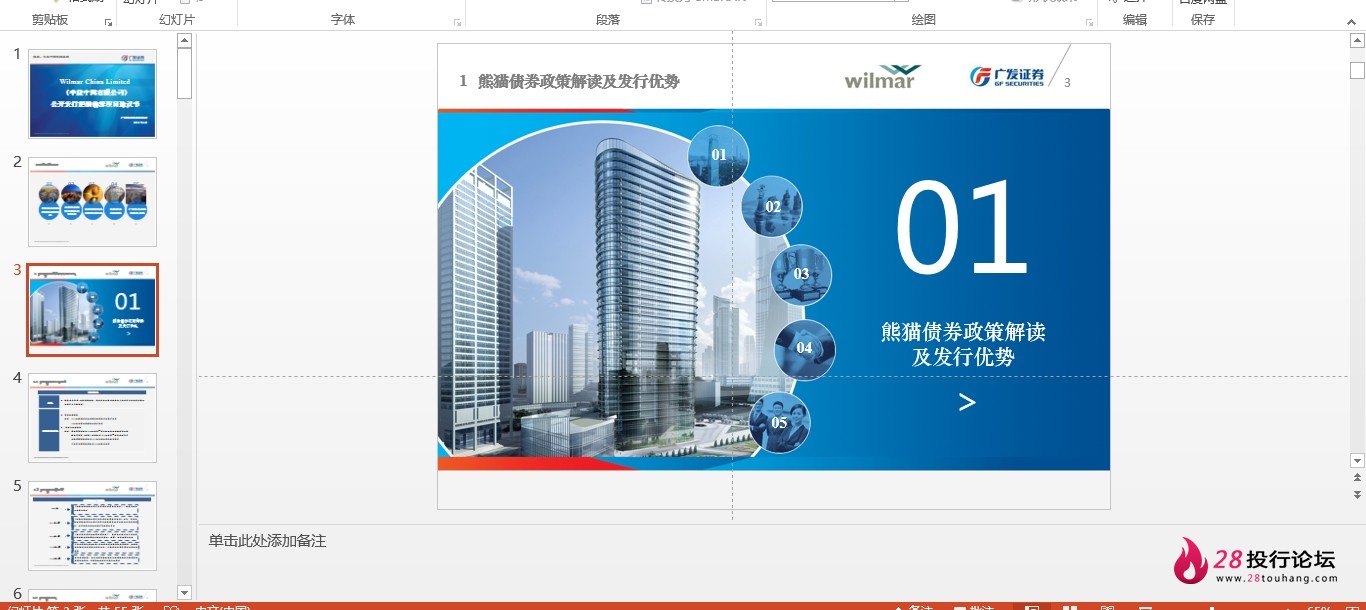Click the 幻灯片 ribbon group label
1366x610 pixels.
177,20
